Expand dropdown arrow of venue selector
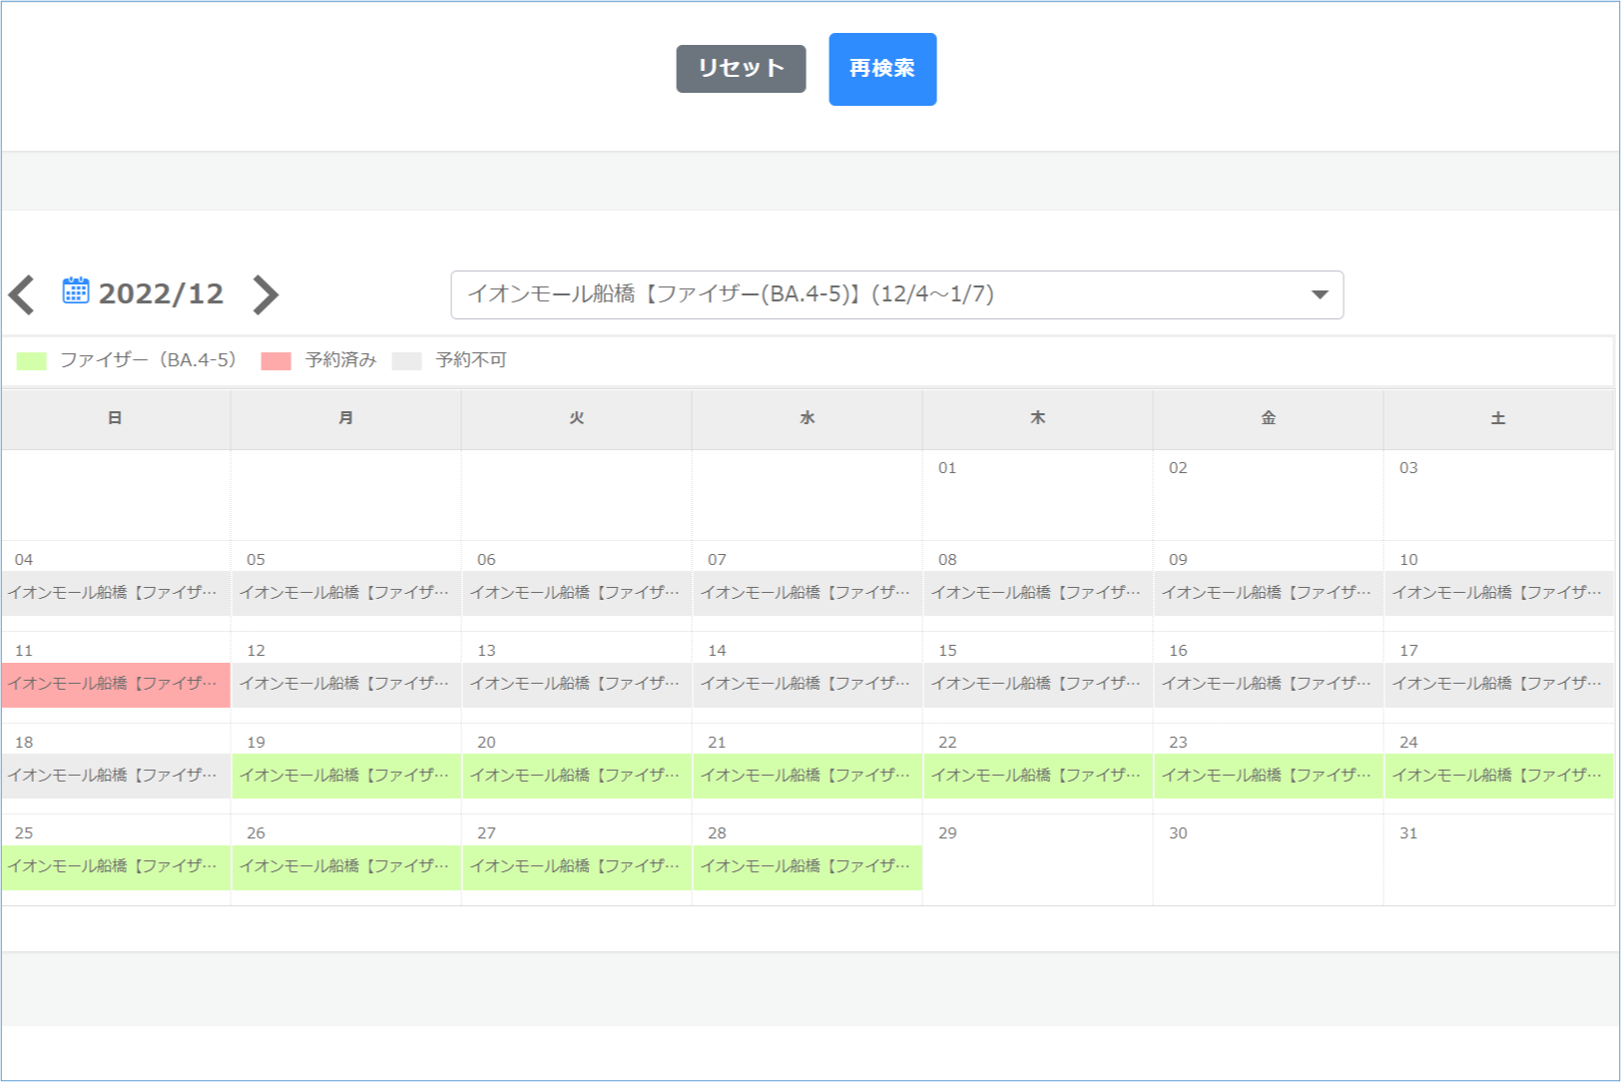Image resolution: width=1621 pixels, height=1082 pixels. 1319,295
